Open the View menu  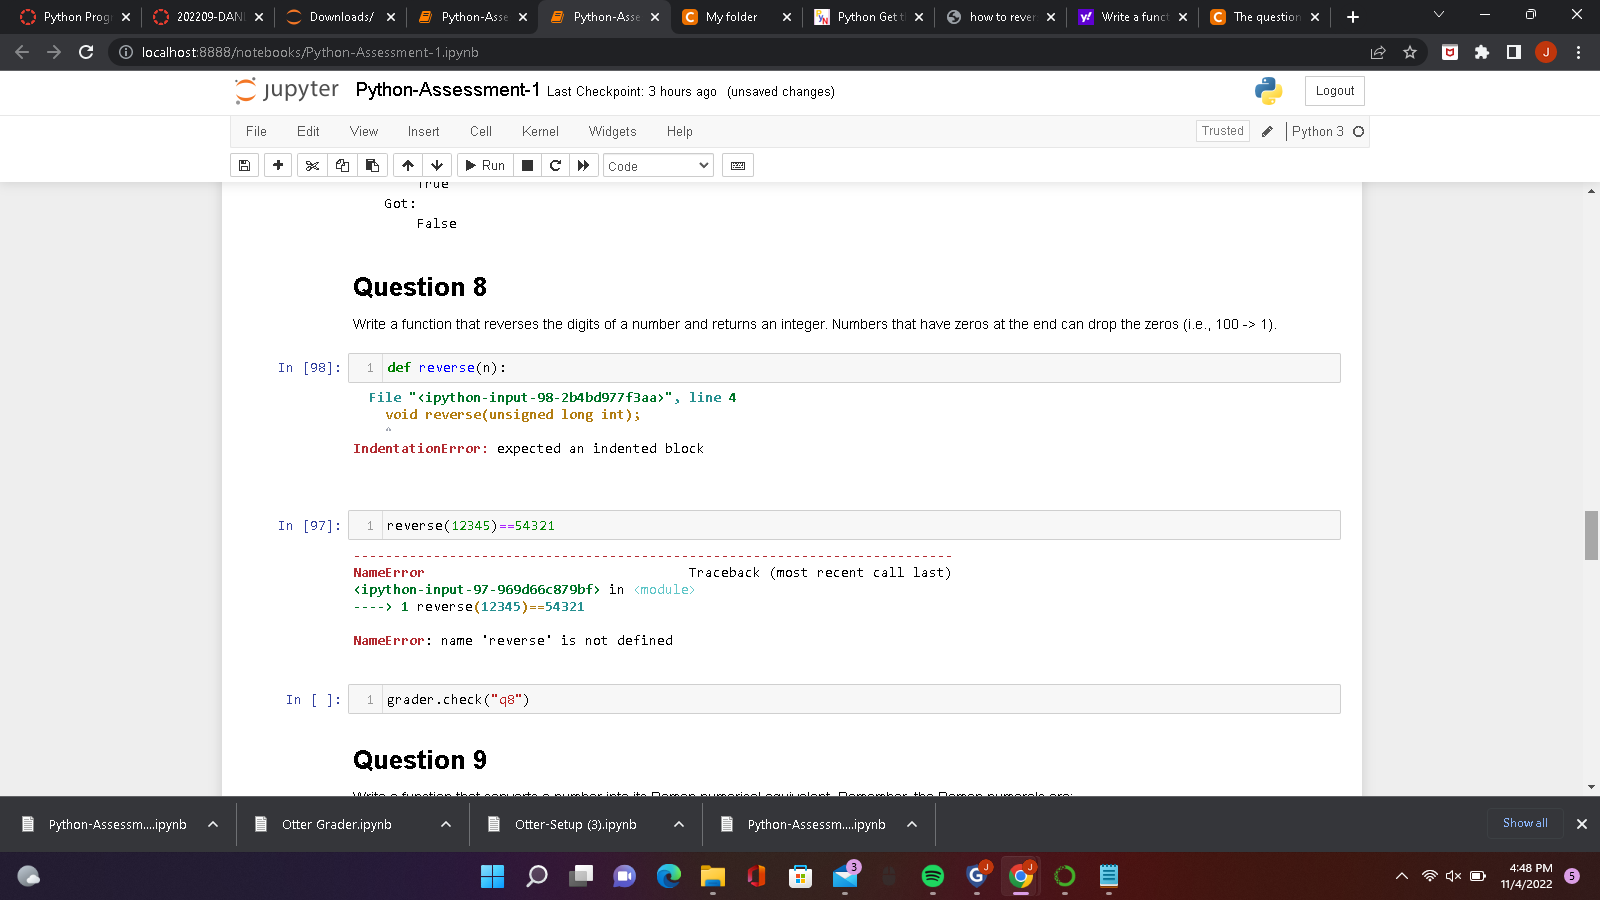tap(364, 131)
